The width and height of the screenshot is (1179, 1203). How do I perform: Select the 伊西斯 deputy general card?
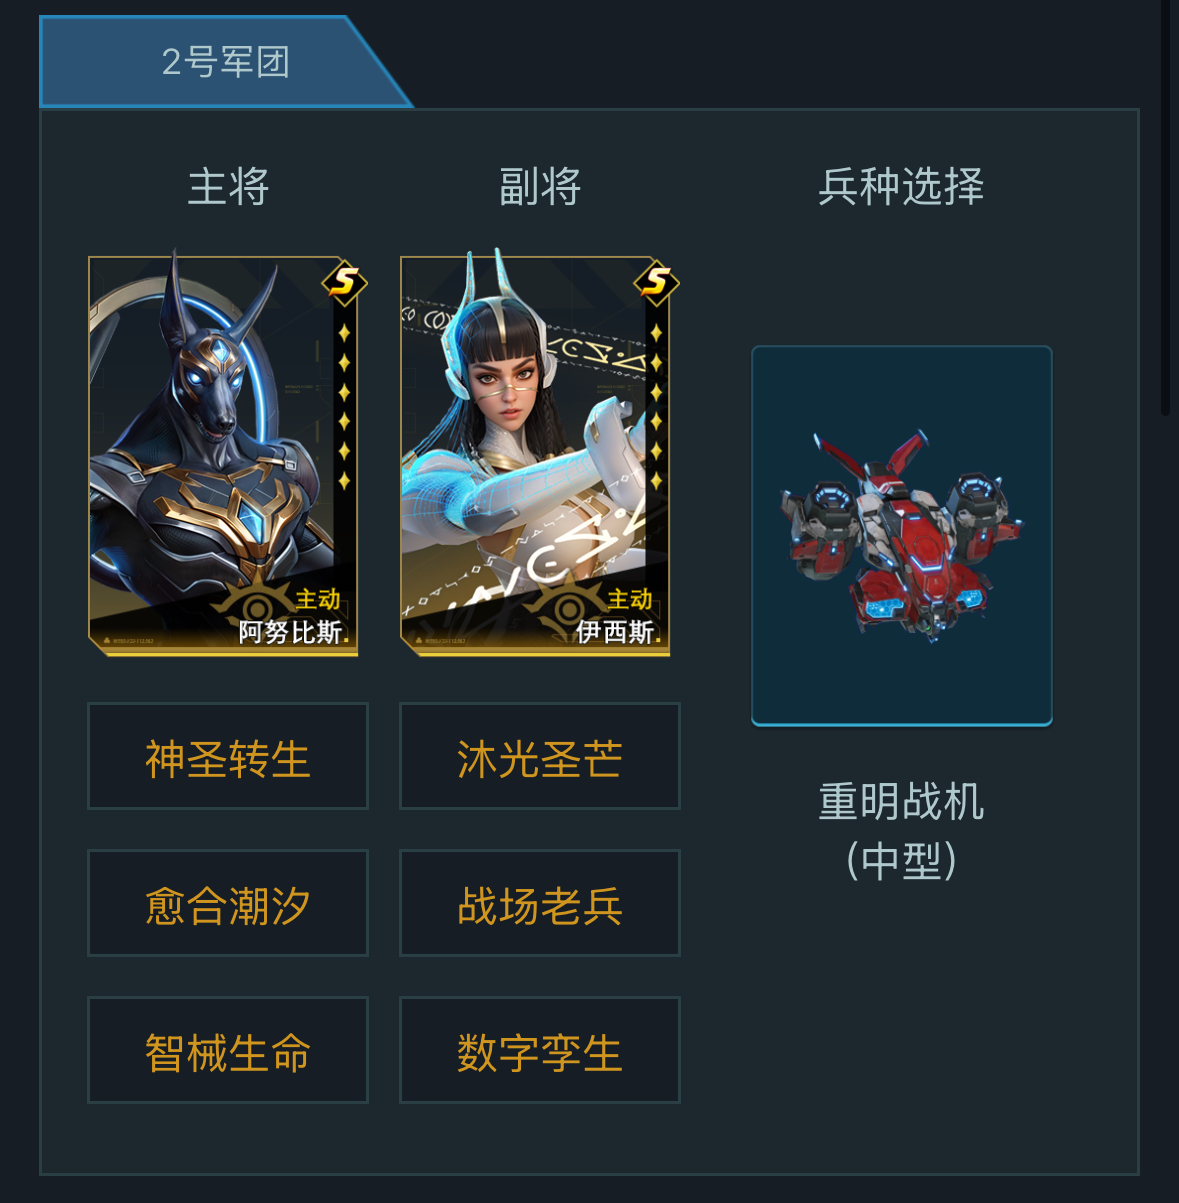click(535, 456)
